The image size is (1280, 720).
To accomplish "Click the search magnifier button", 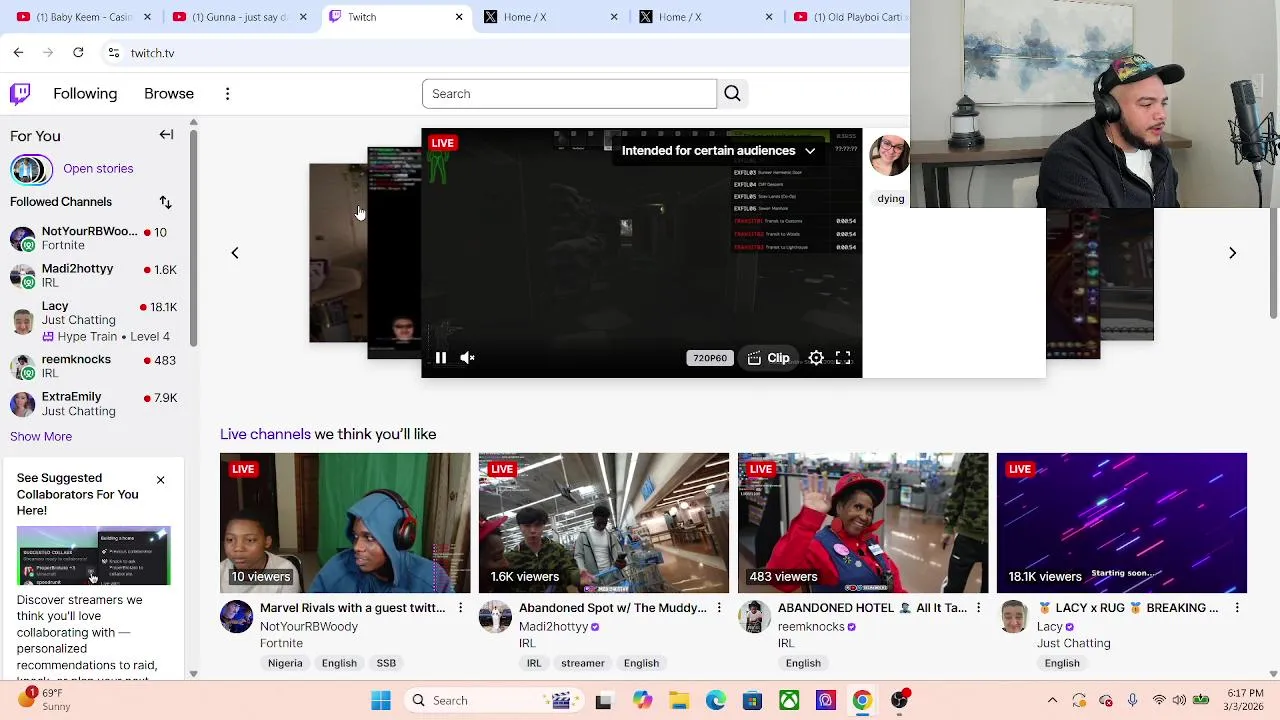I will click(732, 94).
